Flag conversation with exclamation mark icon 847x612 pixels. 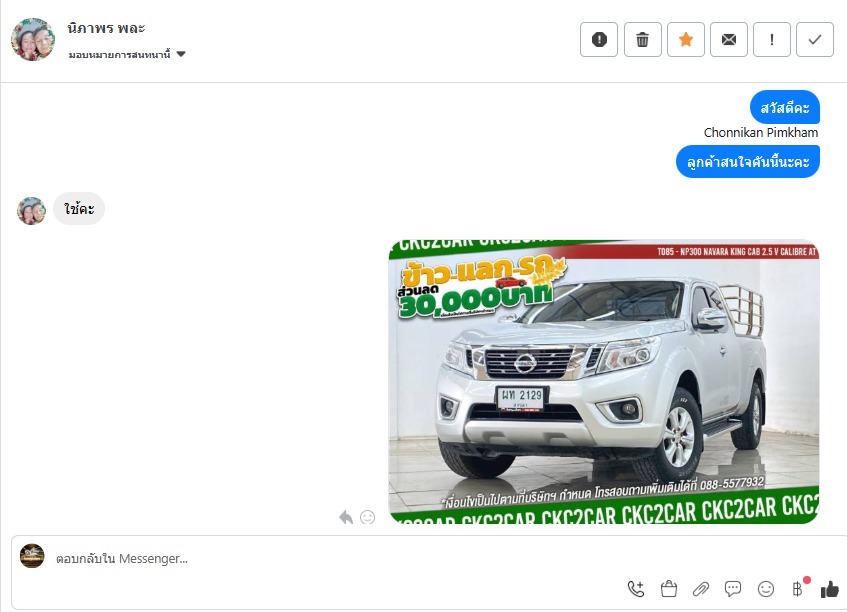tap(772, 39)
